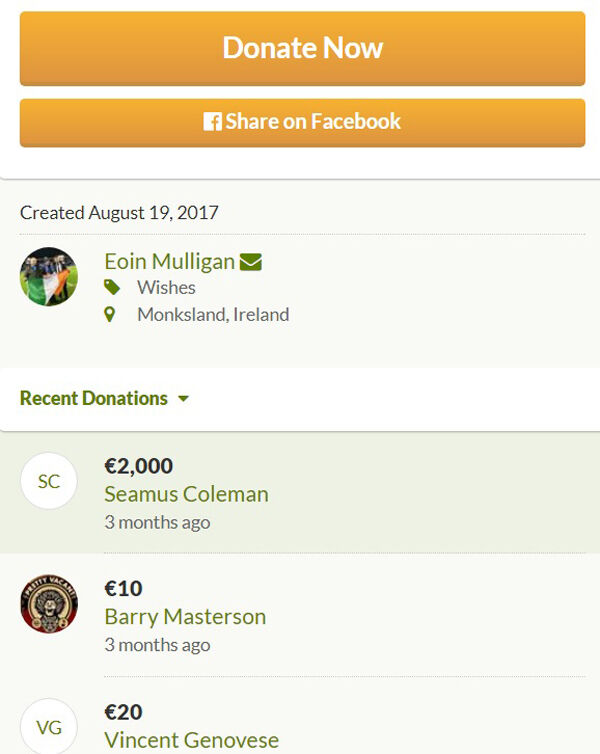Screen dimensions: 600x754
Task: Open Vincent Genovese's donor name
Action: click(191, 741)
